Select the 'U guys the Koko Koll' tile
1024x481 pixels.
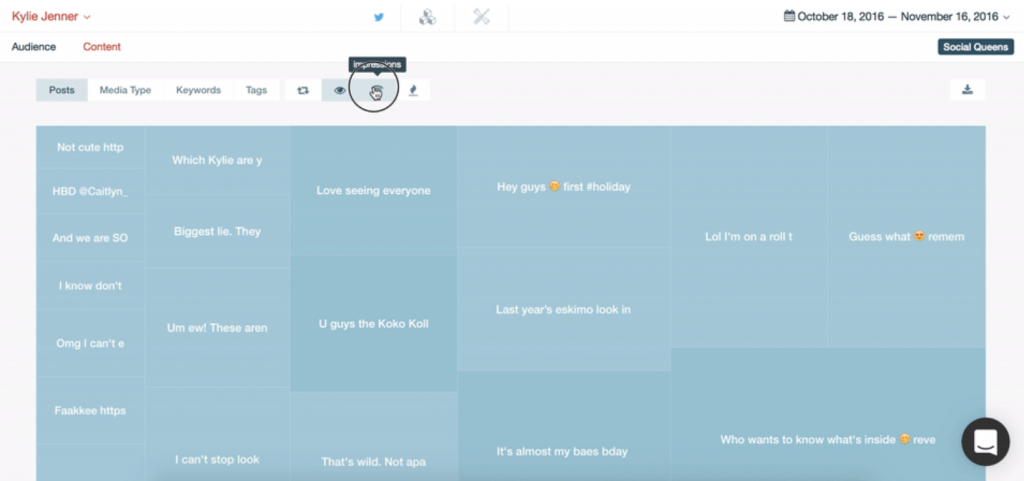click(373, 324)
